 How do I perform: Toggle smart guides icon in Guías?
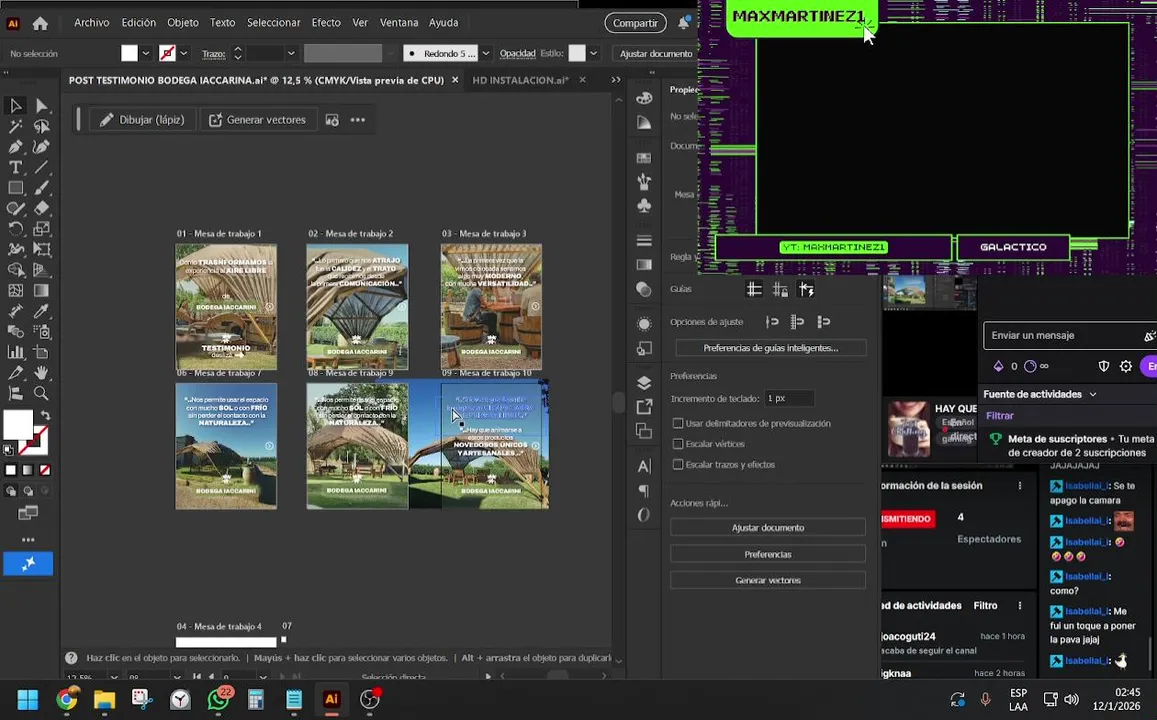(806, 290)
